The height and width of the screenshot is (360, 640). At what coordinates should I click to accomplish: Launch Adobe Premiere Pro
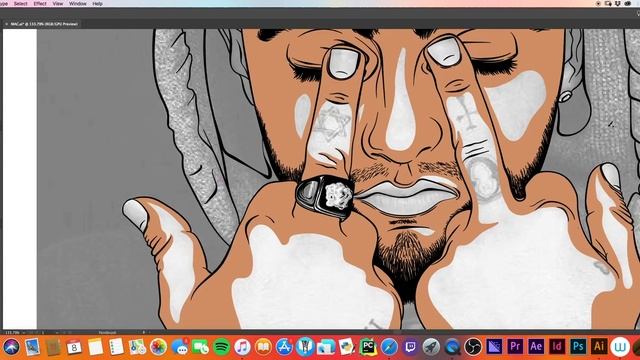coord(515,347)
